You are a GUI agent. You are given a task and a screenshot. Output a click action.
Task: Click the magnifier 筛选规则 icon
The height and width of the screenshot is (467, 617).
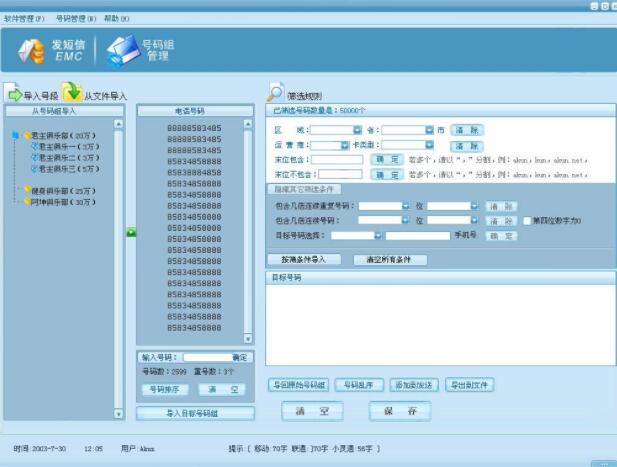pyautogui.click(x=275, y=94)
